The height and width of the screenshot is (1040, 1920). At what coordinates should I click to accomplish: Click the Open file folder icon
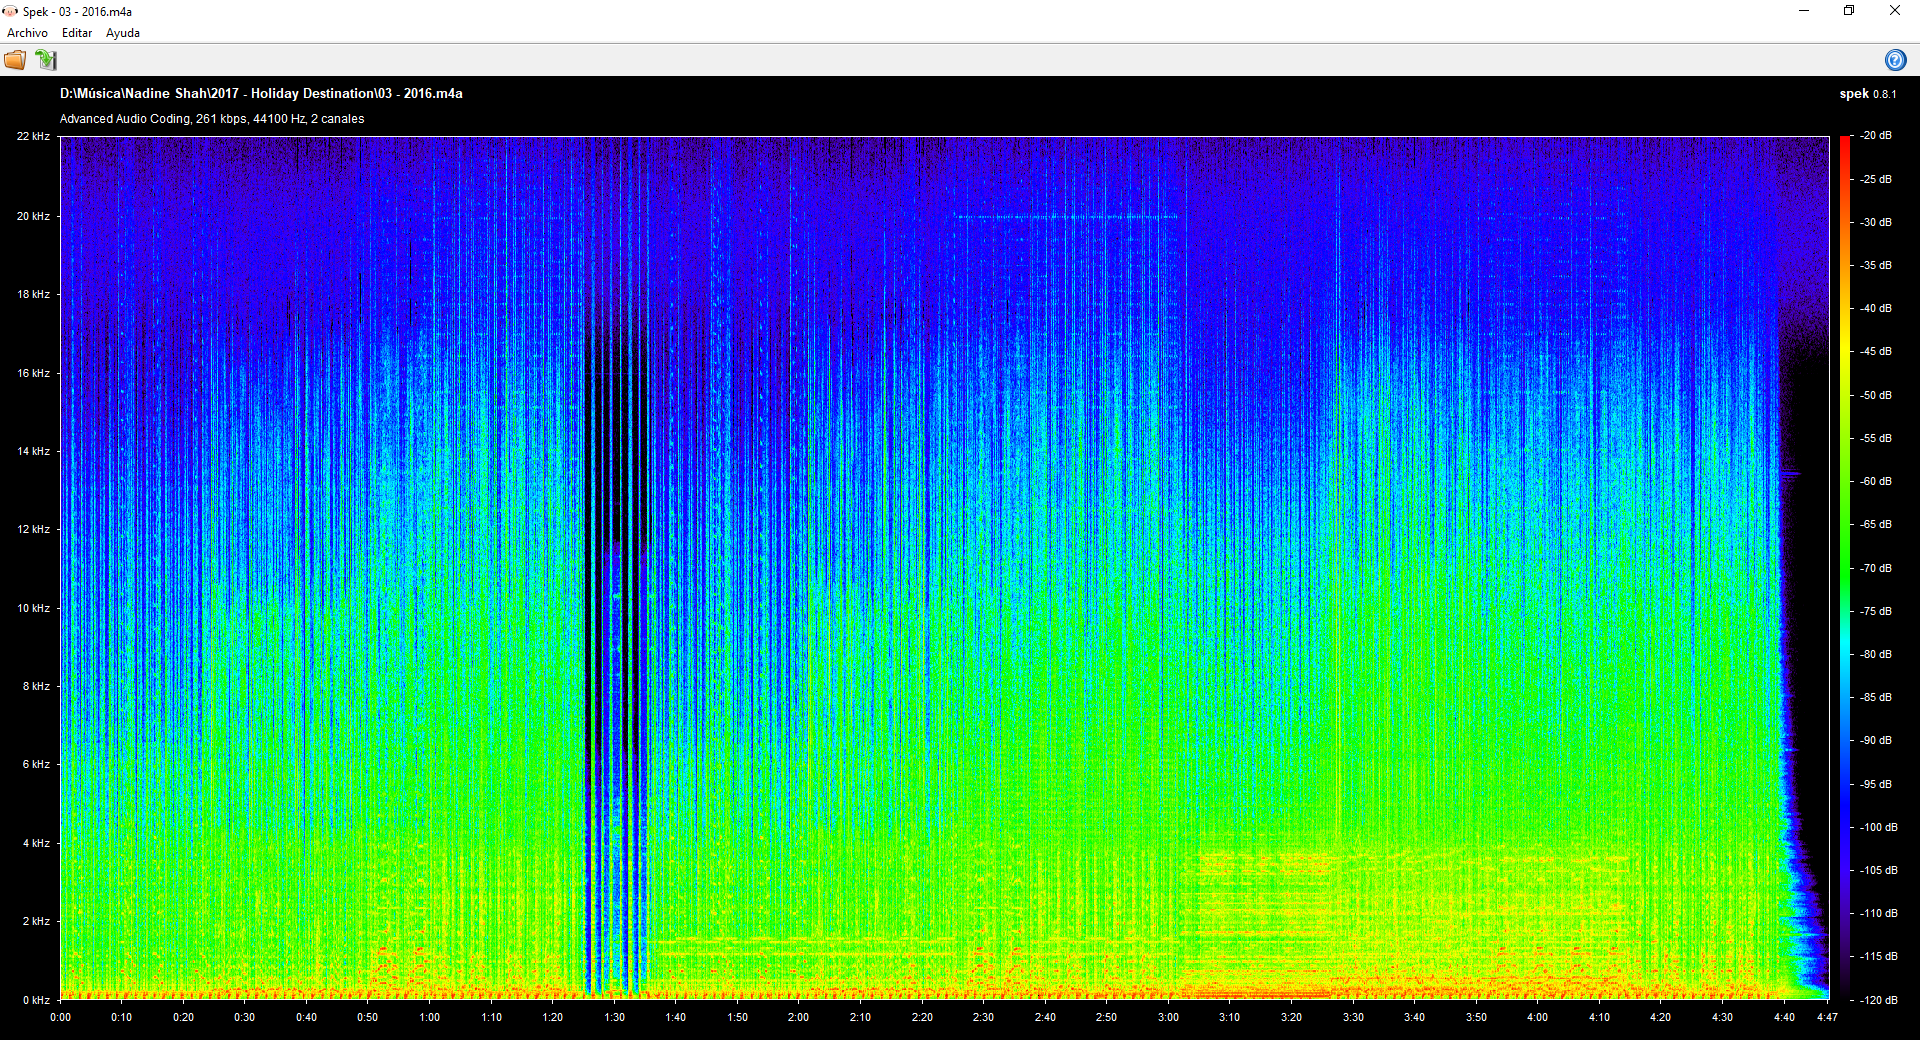pos(15,60)
